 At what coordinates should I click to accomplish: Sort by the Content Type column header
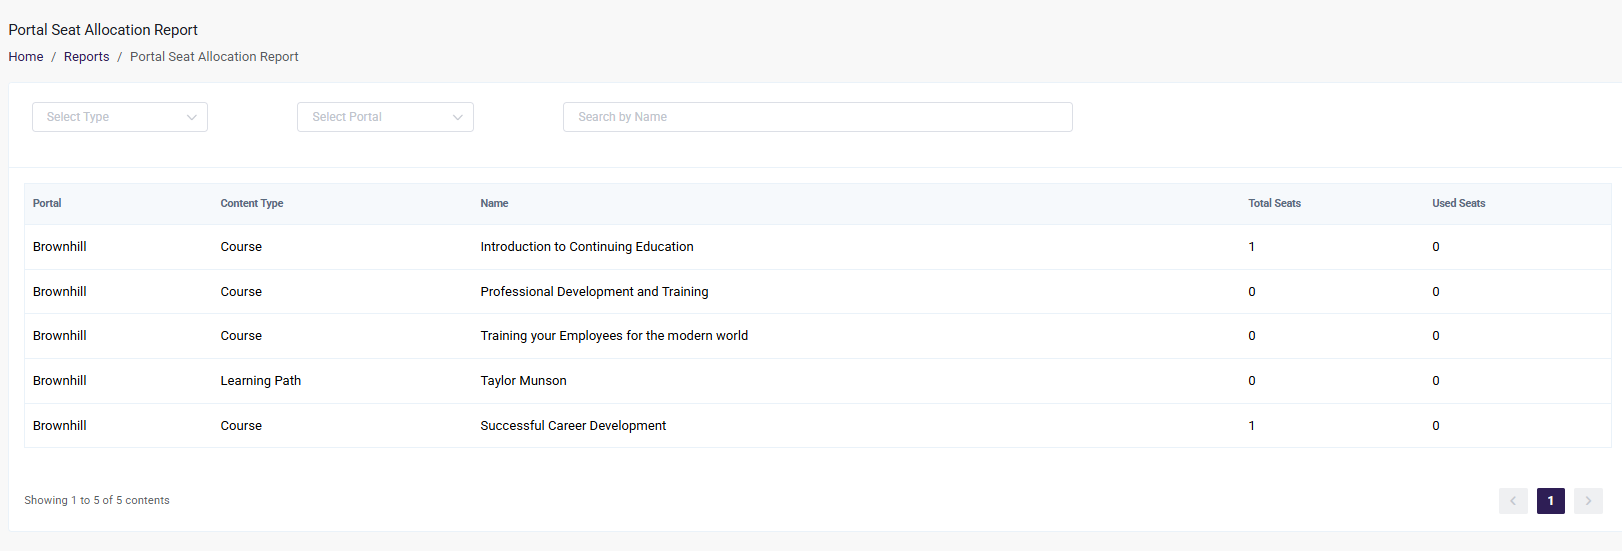pos(252,203)
